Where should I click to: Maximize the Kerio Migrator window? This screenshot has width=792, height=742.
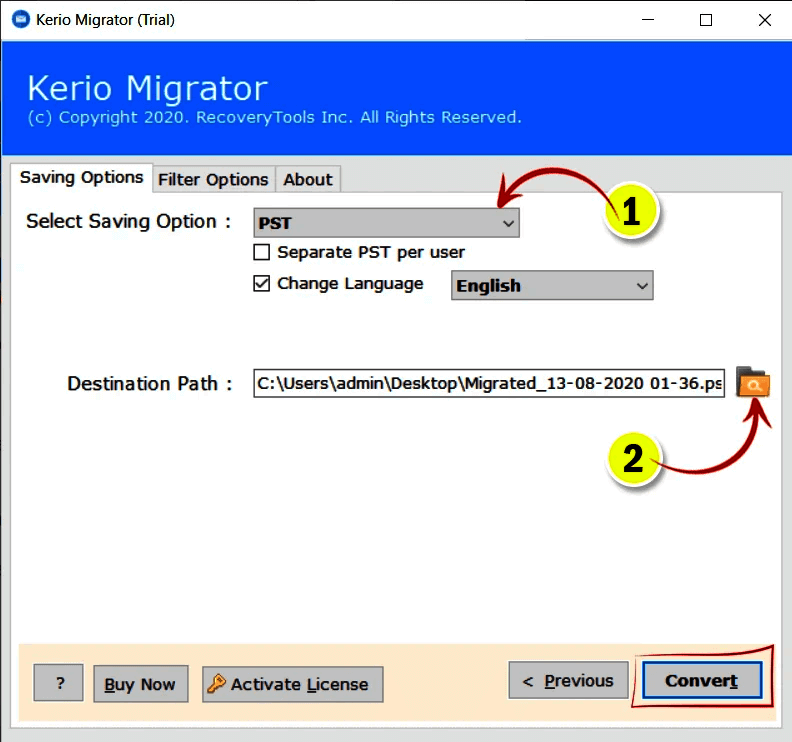(x=706, y=20)
